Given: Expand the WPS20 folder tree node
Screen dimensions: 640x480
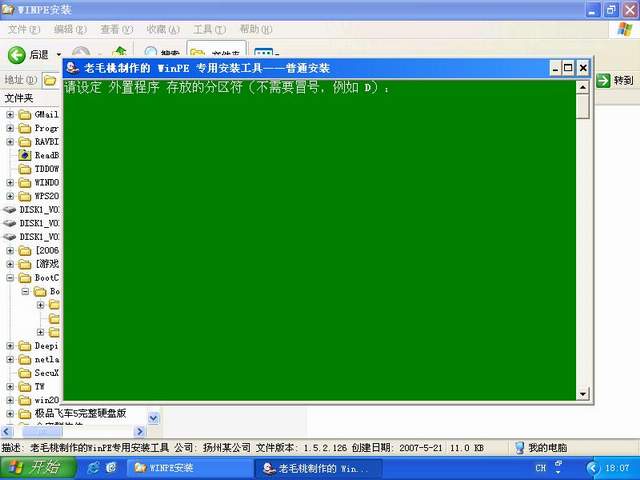Looking at the screenshot, I should [x=10, y=196].
